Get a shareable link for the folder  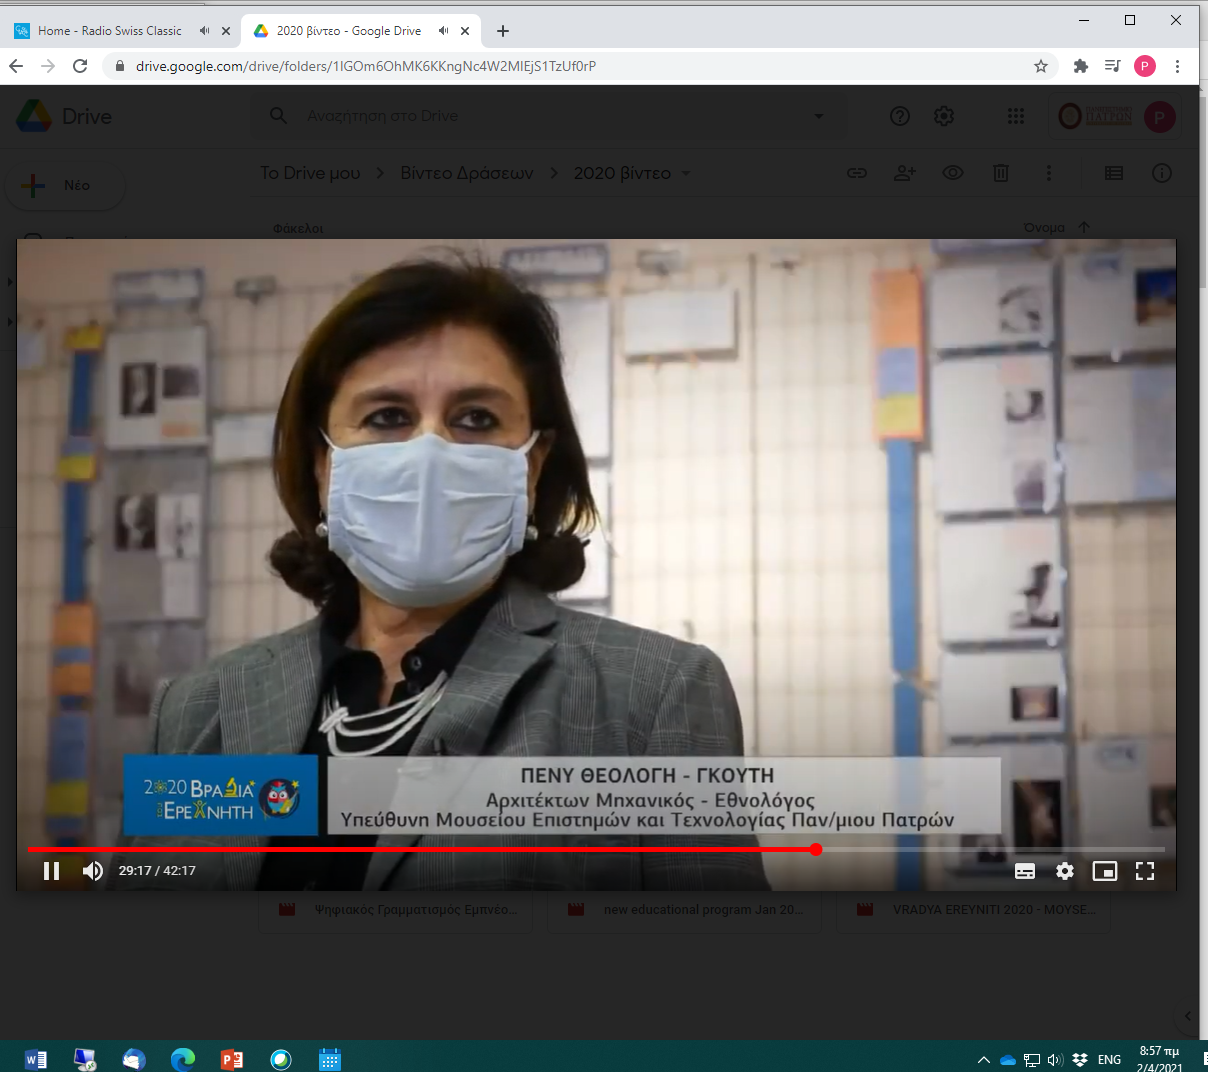click(857, 173)
